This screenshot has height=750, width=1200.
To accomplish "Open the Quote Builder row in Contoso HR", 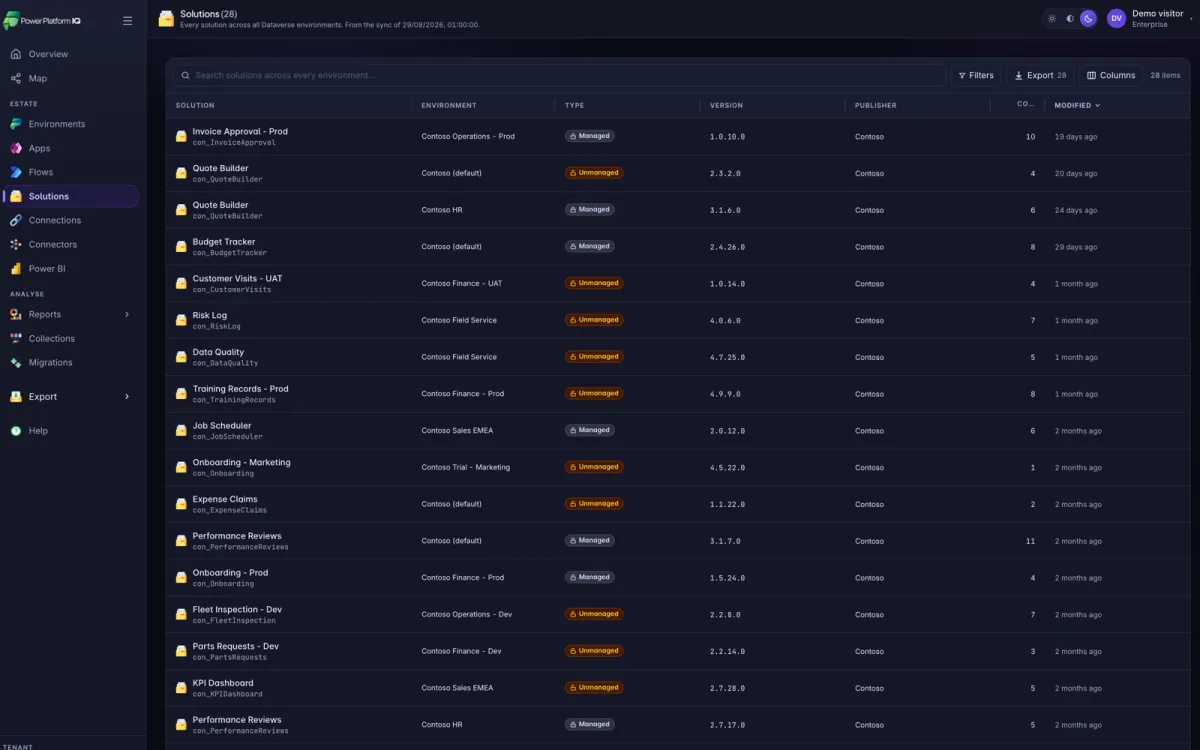I will [679, 210].
